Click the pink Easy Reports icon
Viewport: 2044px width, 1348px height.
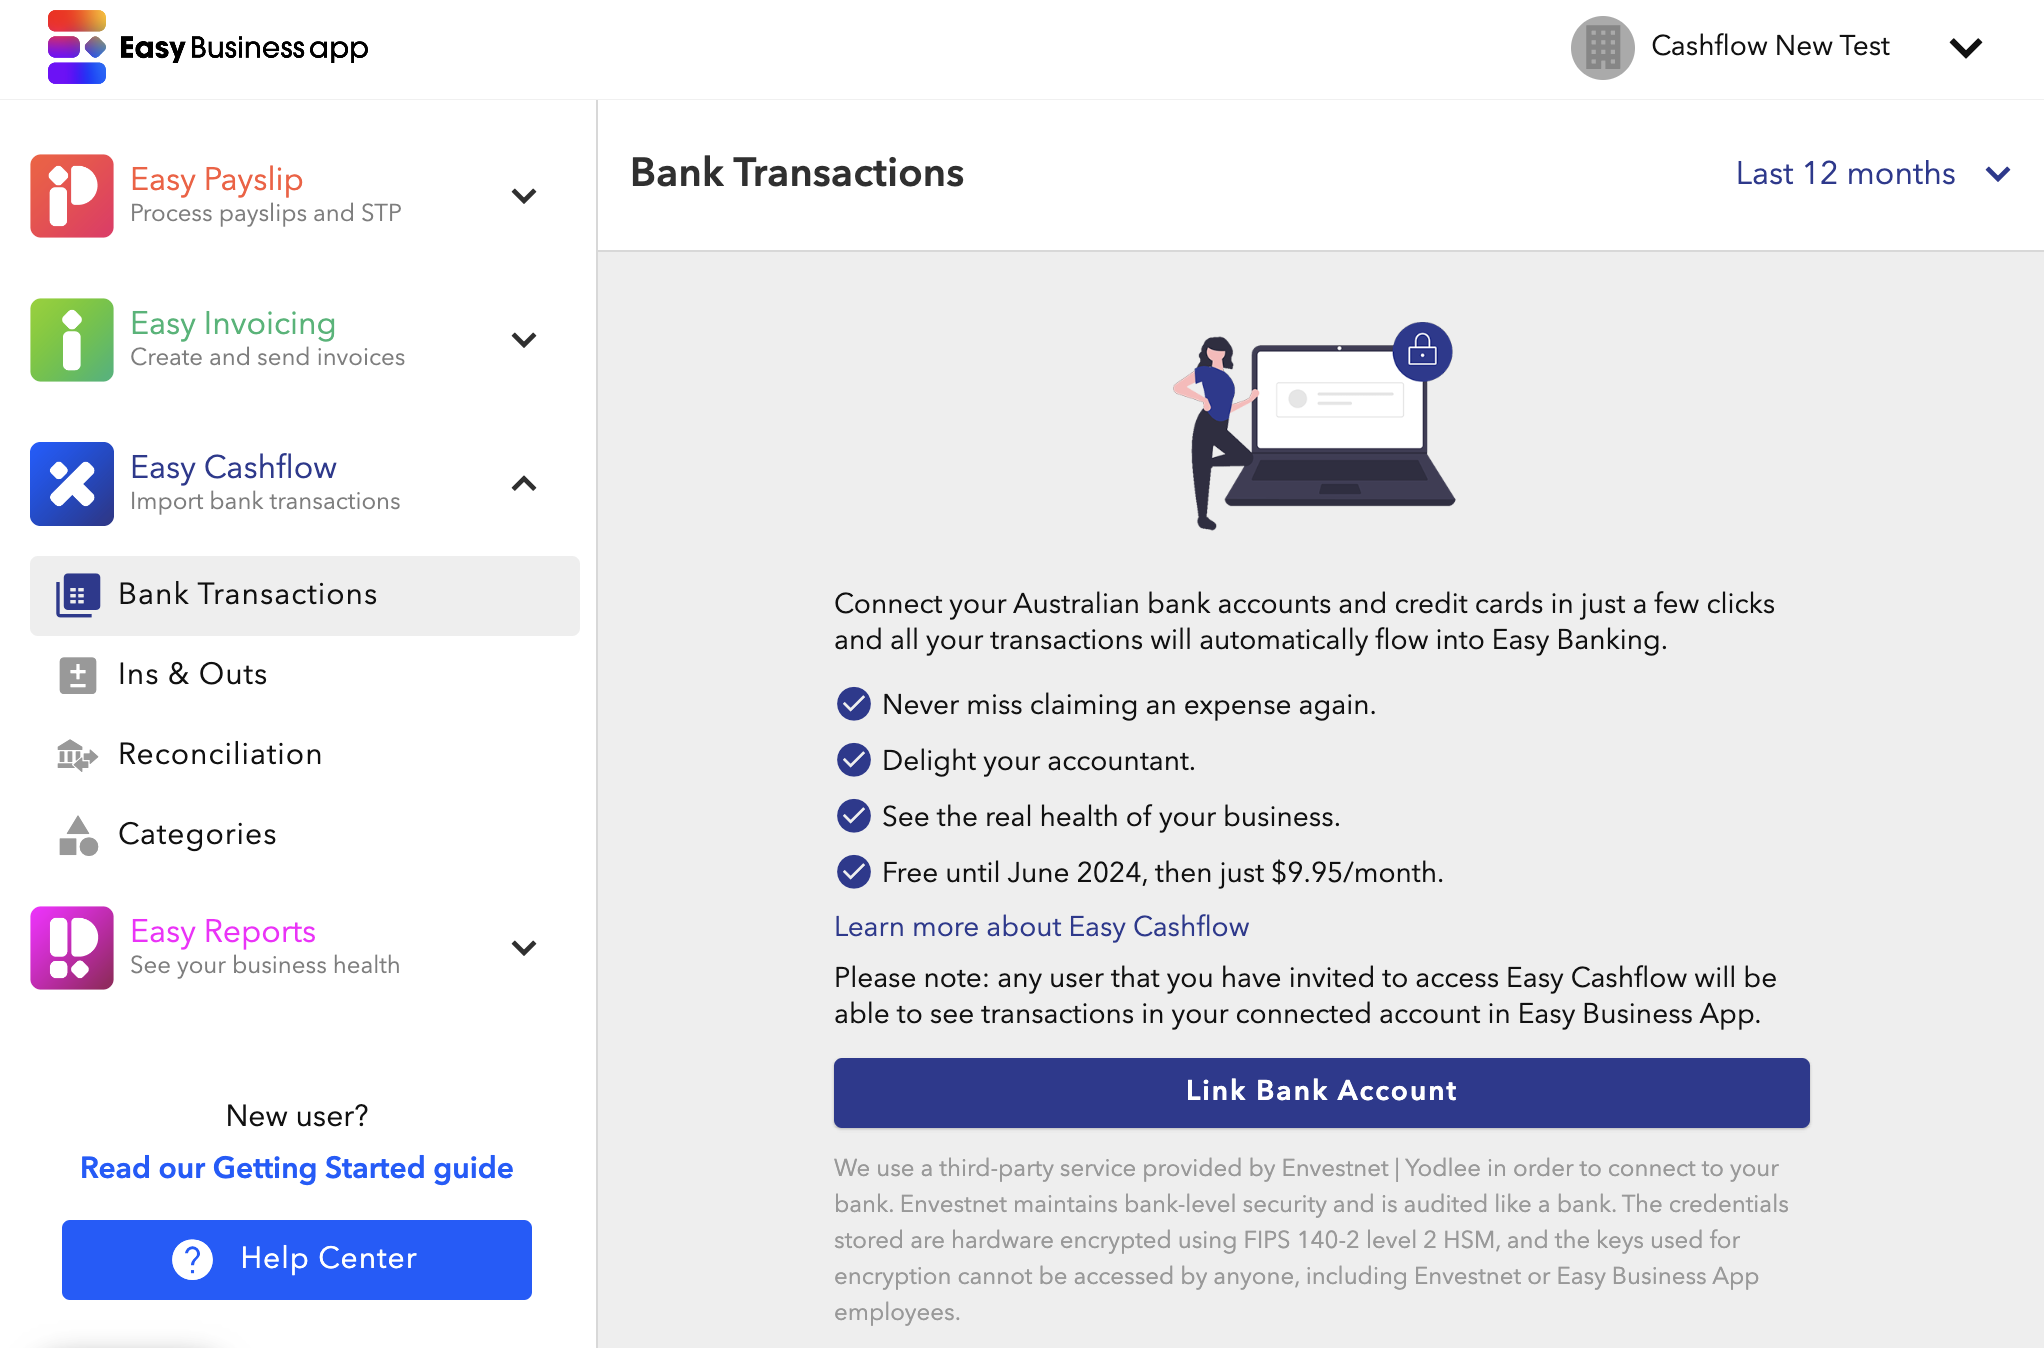(72, 948)
